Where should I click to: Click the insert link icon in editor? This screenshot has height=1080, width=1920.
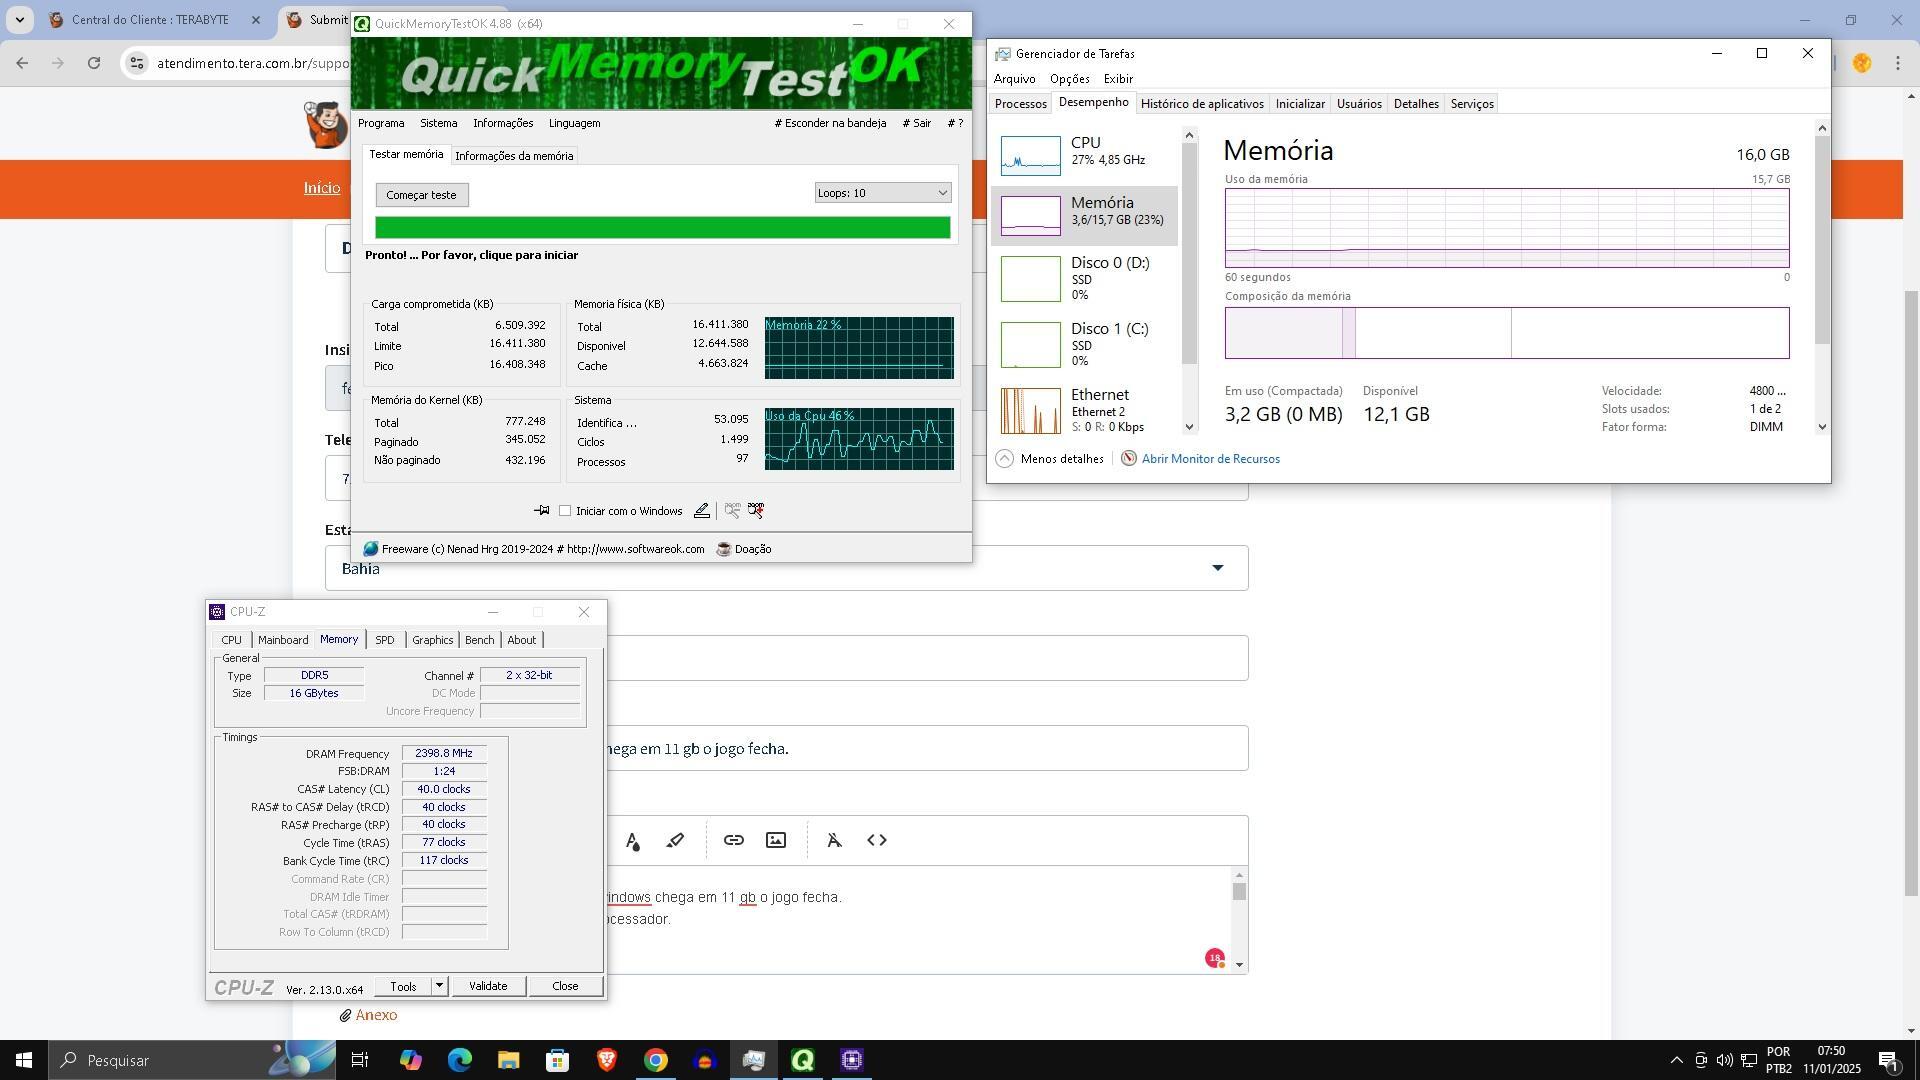point(734,840)
